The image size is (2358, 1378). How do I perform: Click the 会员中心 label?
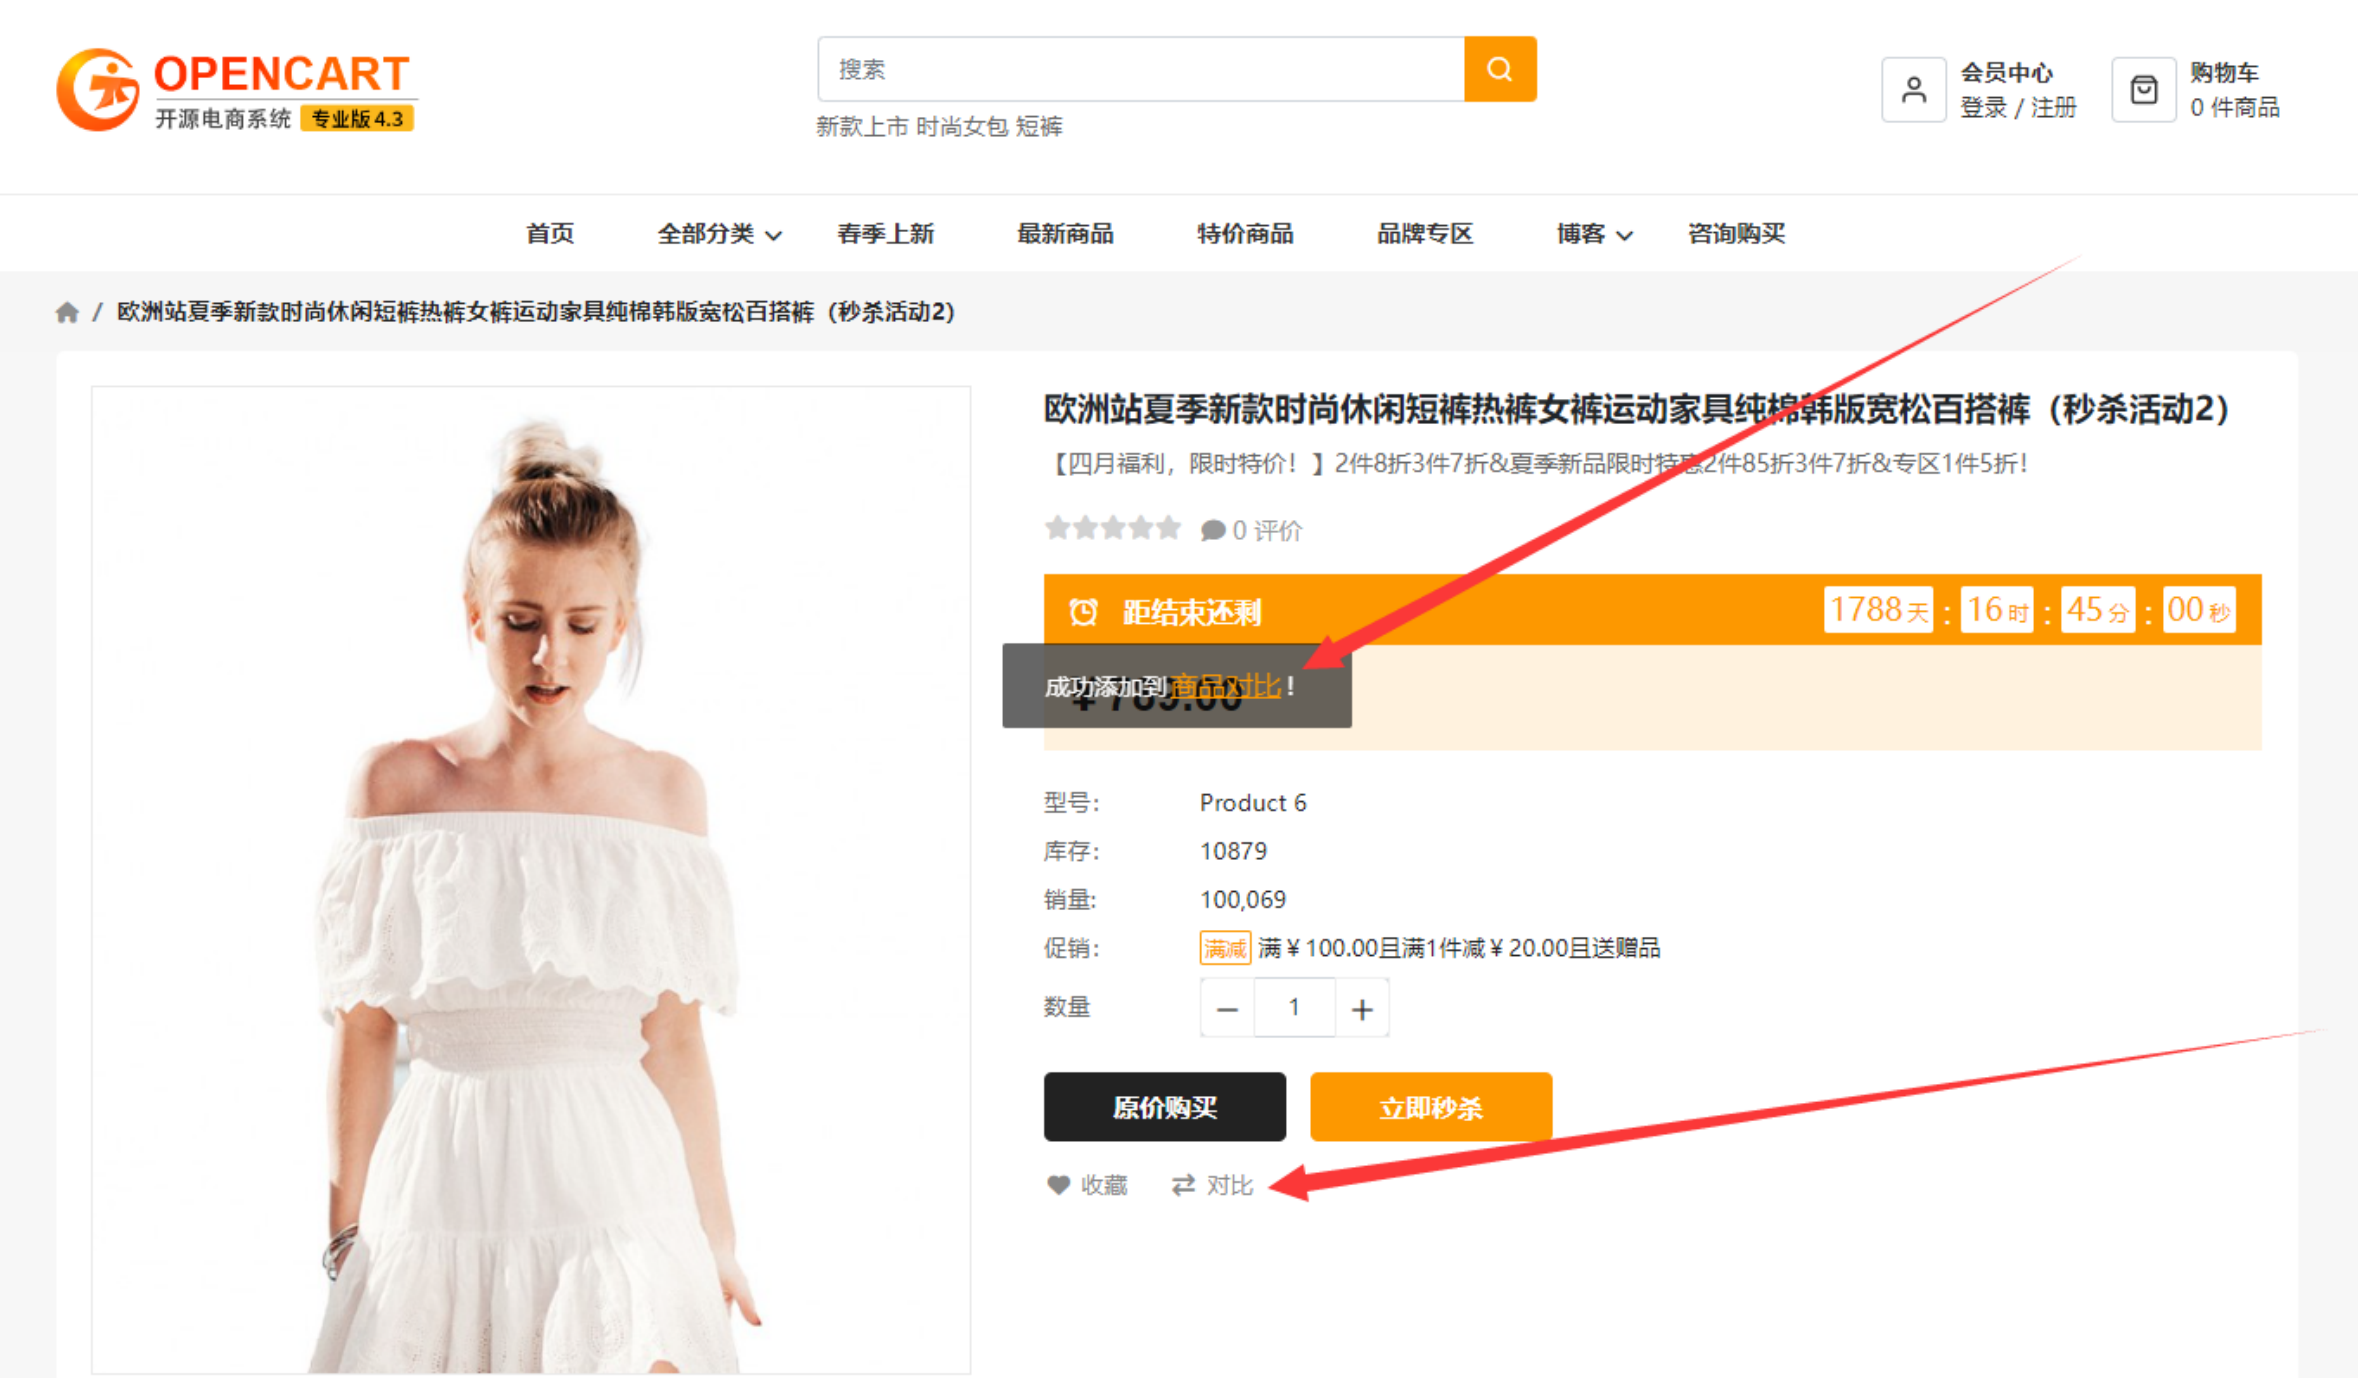click(2006, 73)
